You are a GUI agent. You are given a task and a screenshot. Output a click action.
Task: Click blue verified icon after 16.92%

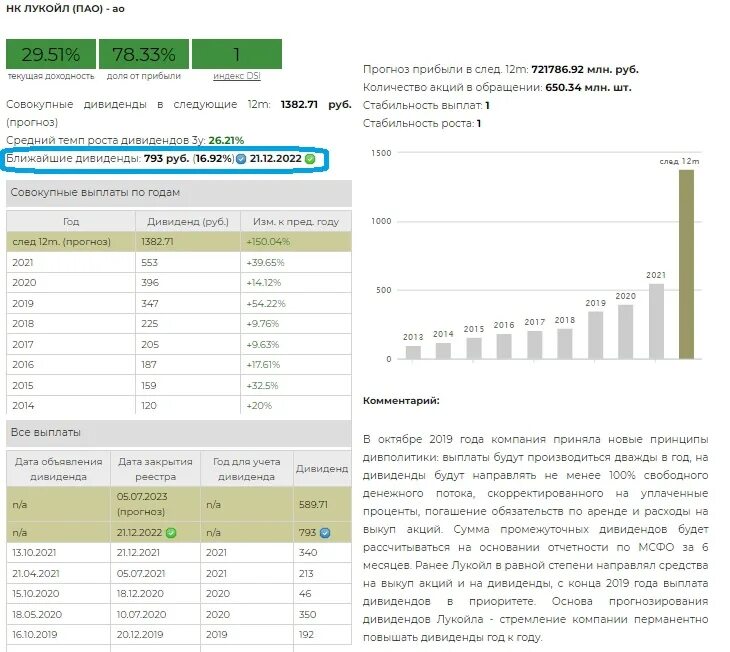241,159
